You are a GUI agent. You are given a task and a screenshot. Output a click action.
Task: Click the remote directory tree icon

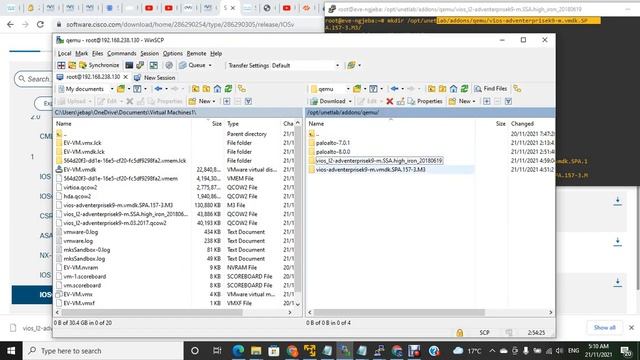pyautogui.click(x=518, y=89)
